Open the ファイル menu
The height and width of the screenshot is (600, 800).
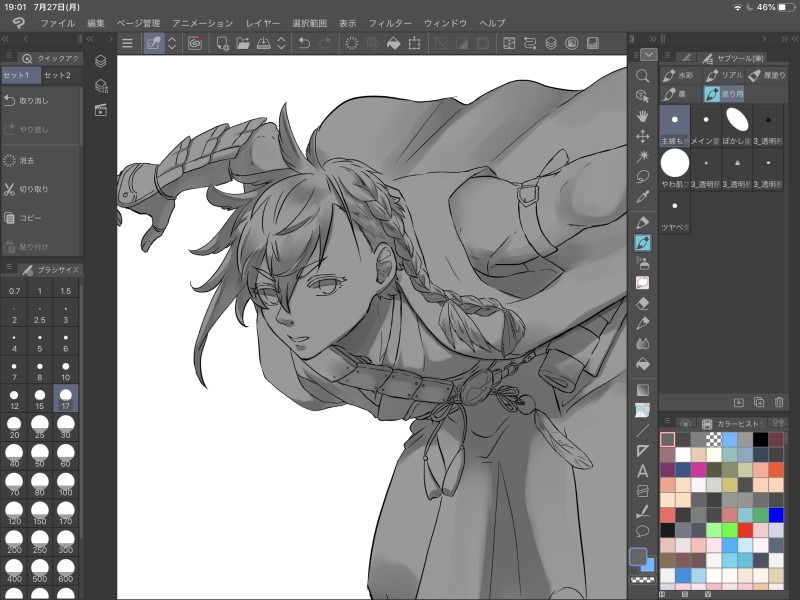click(x=58, y=23)
